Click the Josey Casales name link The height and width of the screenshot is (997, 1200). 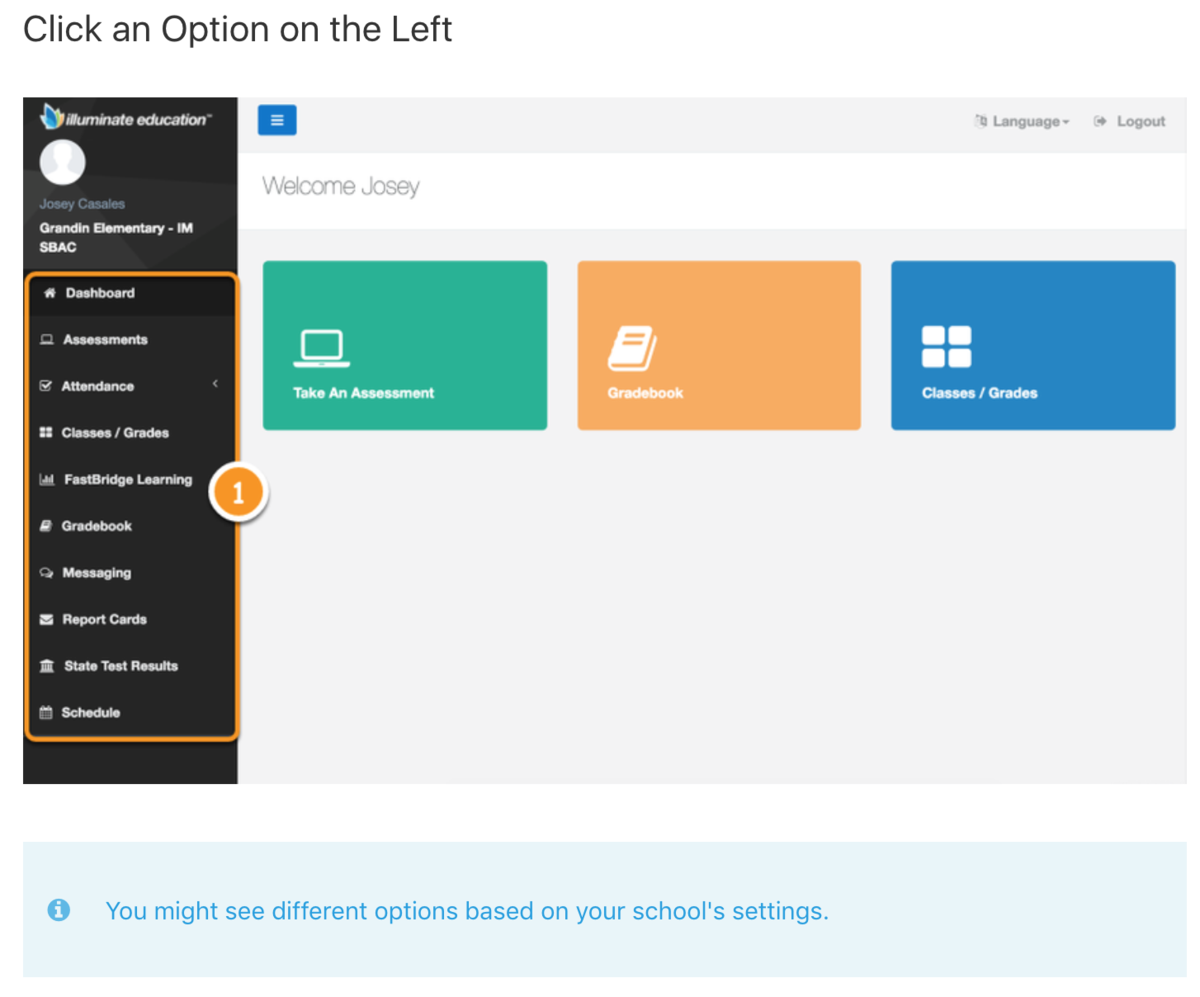click(x=82, y=204)
